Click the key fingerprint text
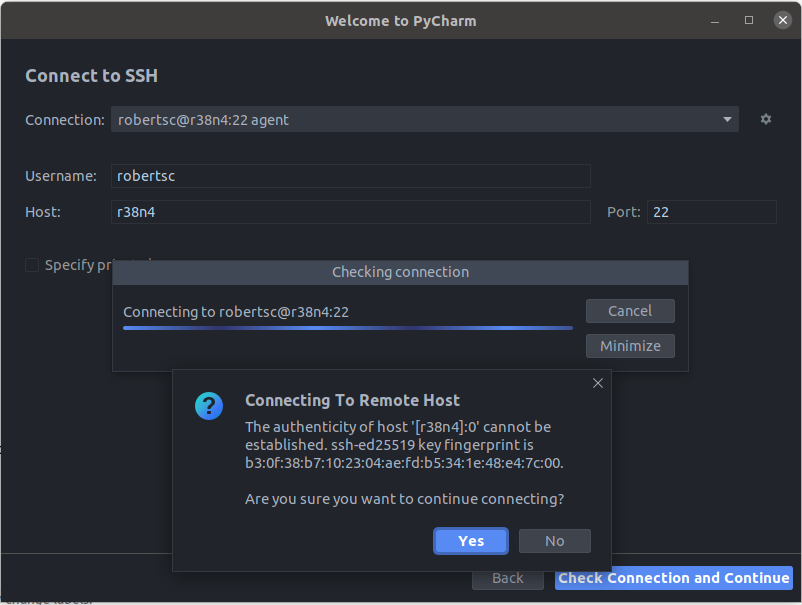802x605 pixels. 404,463
